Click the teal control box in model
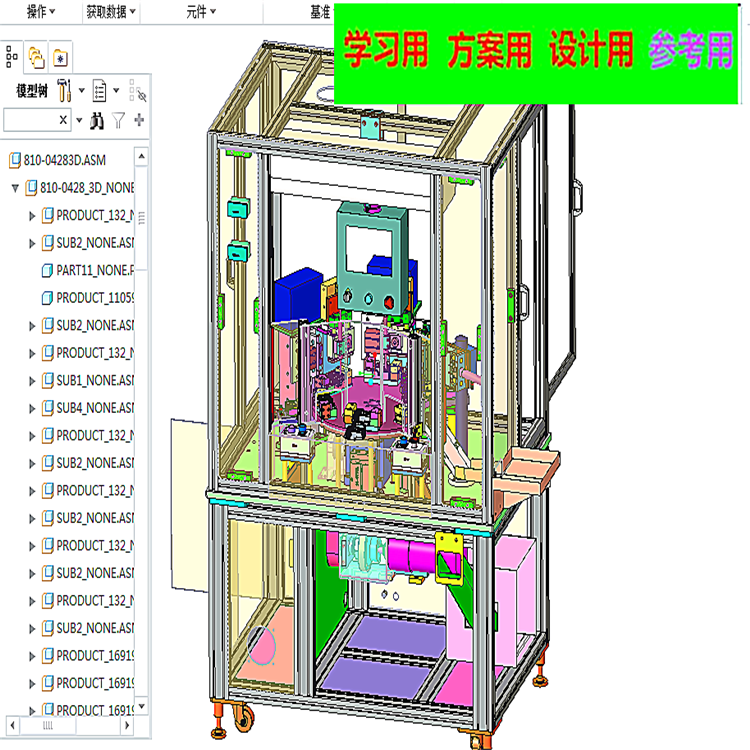This screenshot has height=750, width=750. click(x=373, y=259)
